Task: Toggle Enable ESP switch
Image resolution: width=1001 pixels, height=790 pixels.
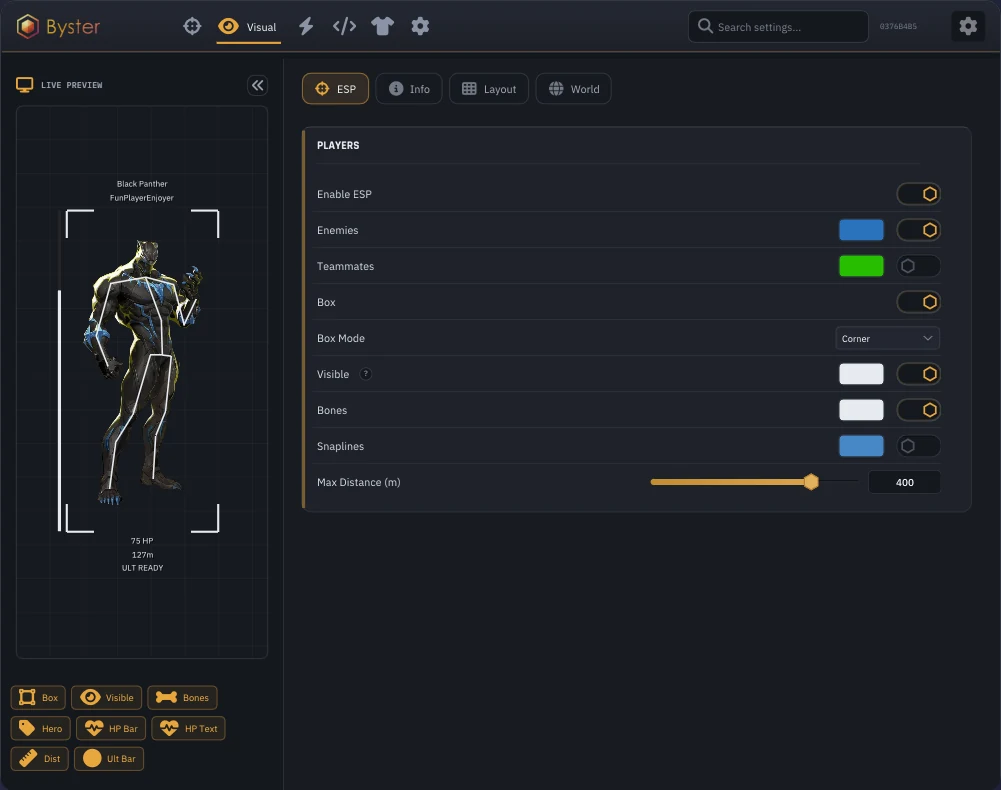Action: pos(919,194)
